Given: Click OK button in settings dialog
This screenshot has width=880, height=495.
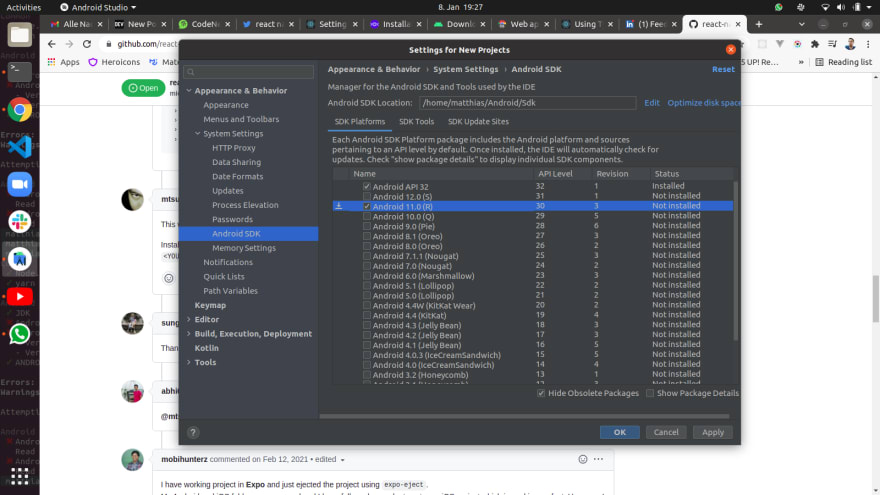Looking at the screenshot, I should pos(620,432).
